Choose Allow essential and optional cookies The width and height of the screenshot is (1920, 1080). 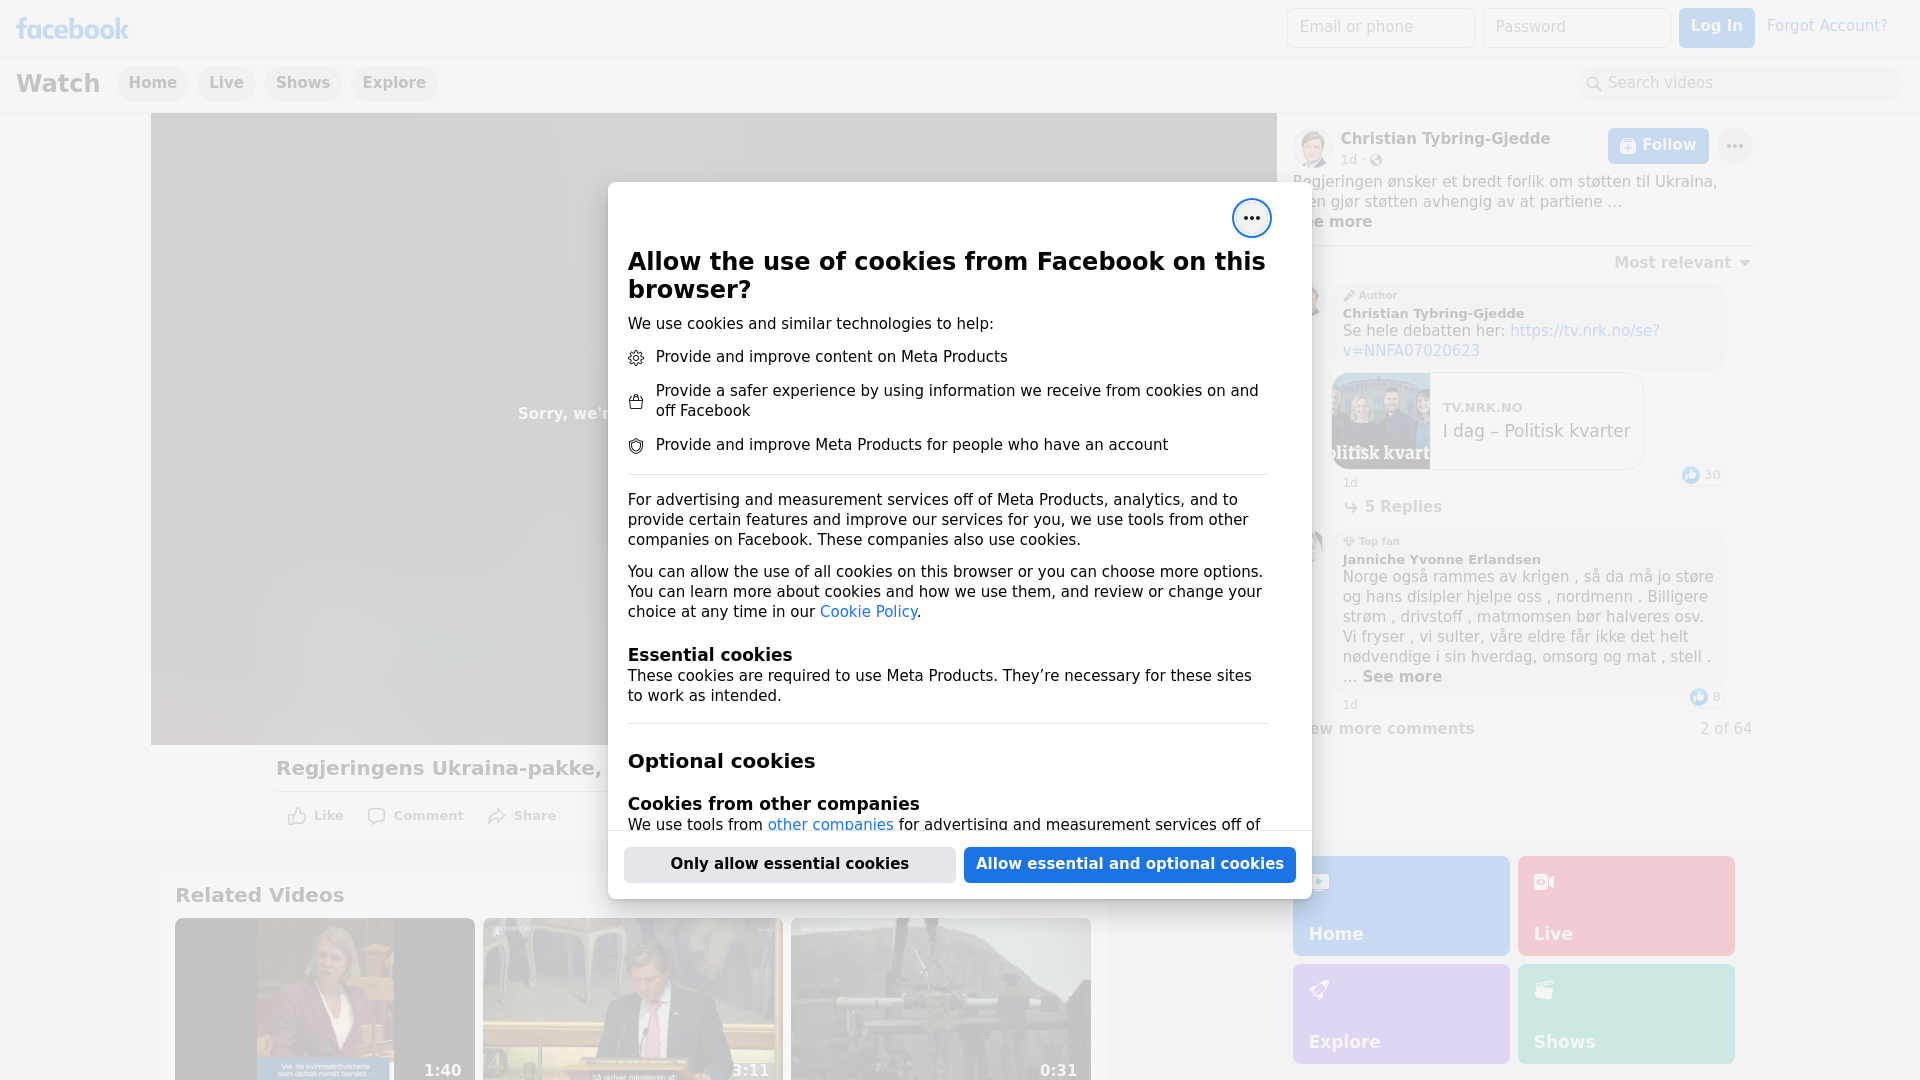1130,865
